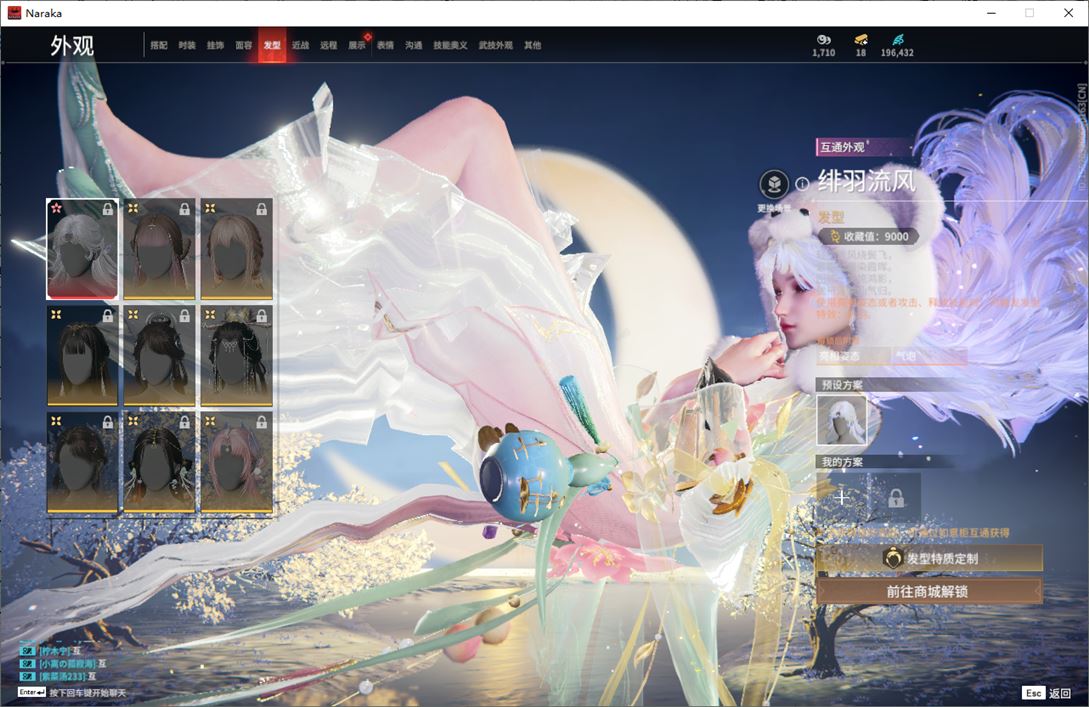
Task: Pick the pink hairstyle thumbnail
Action: tap(236, 462)
